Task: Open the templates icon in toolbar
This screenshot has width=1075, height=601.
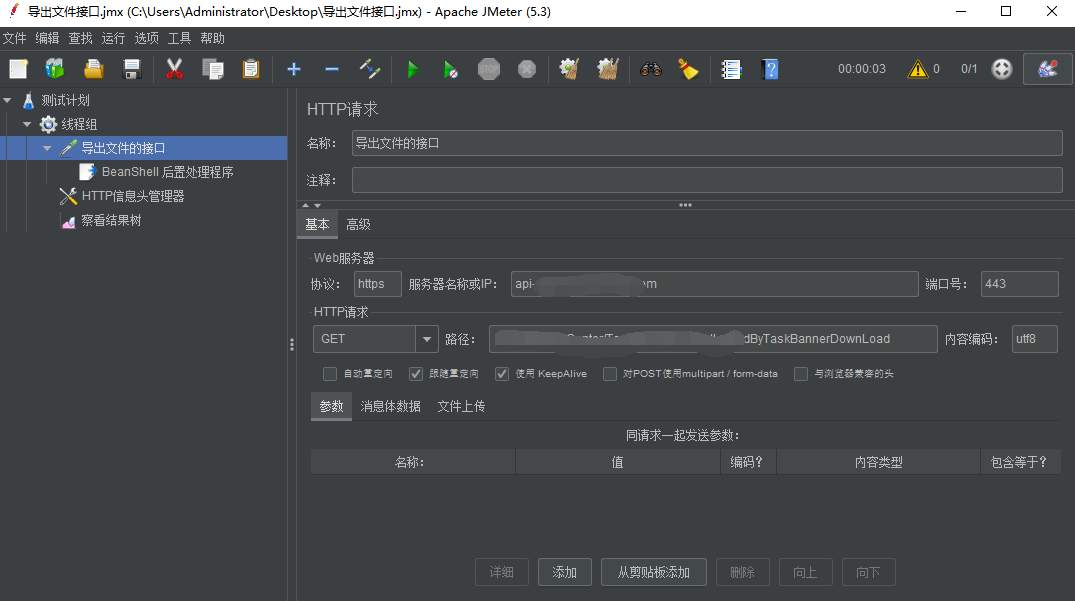Action: 55,69
